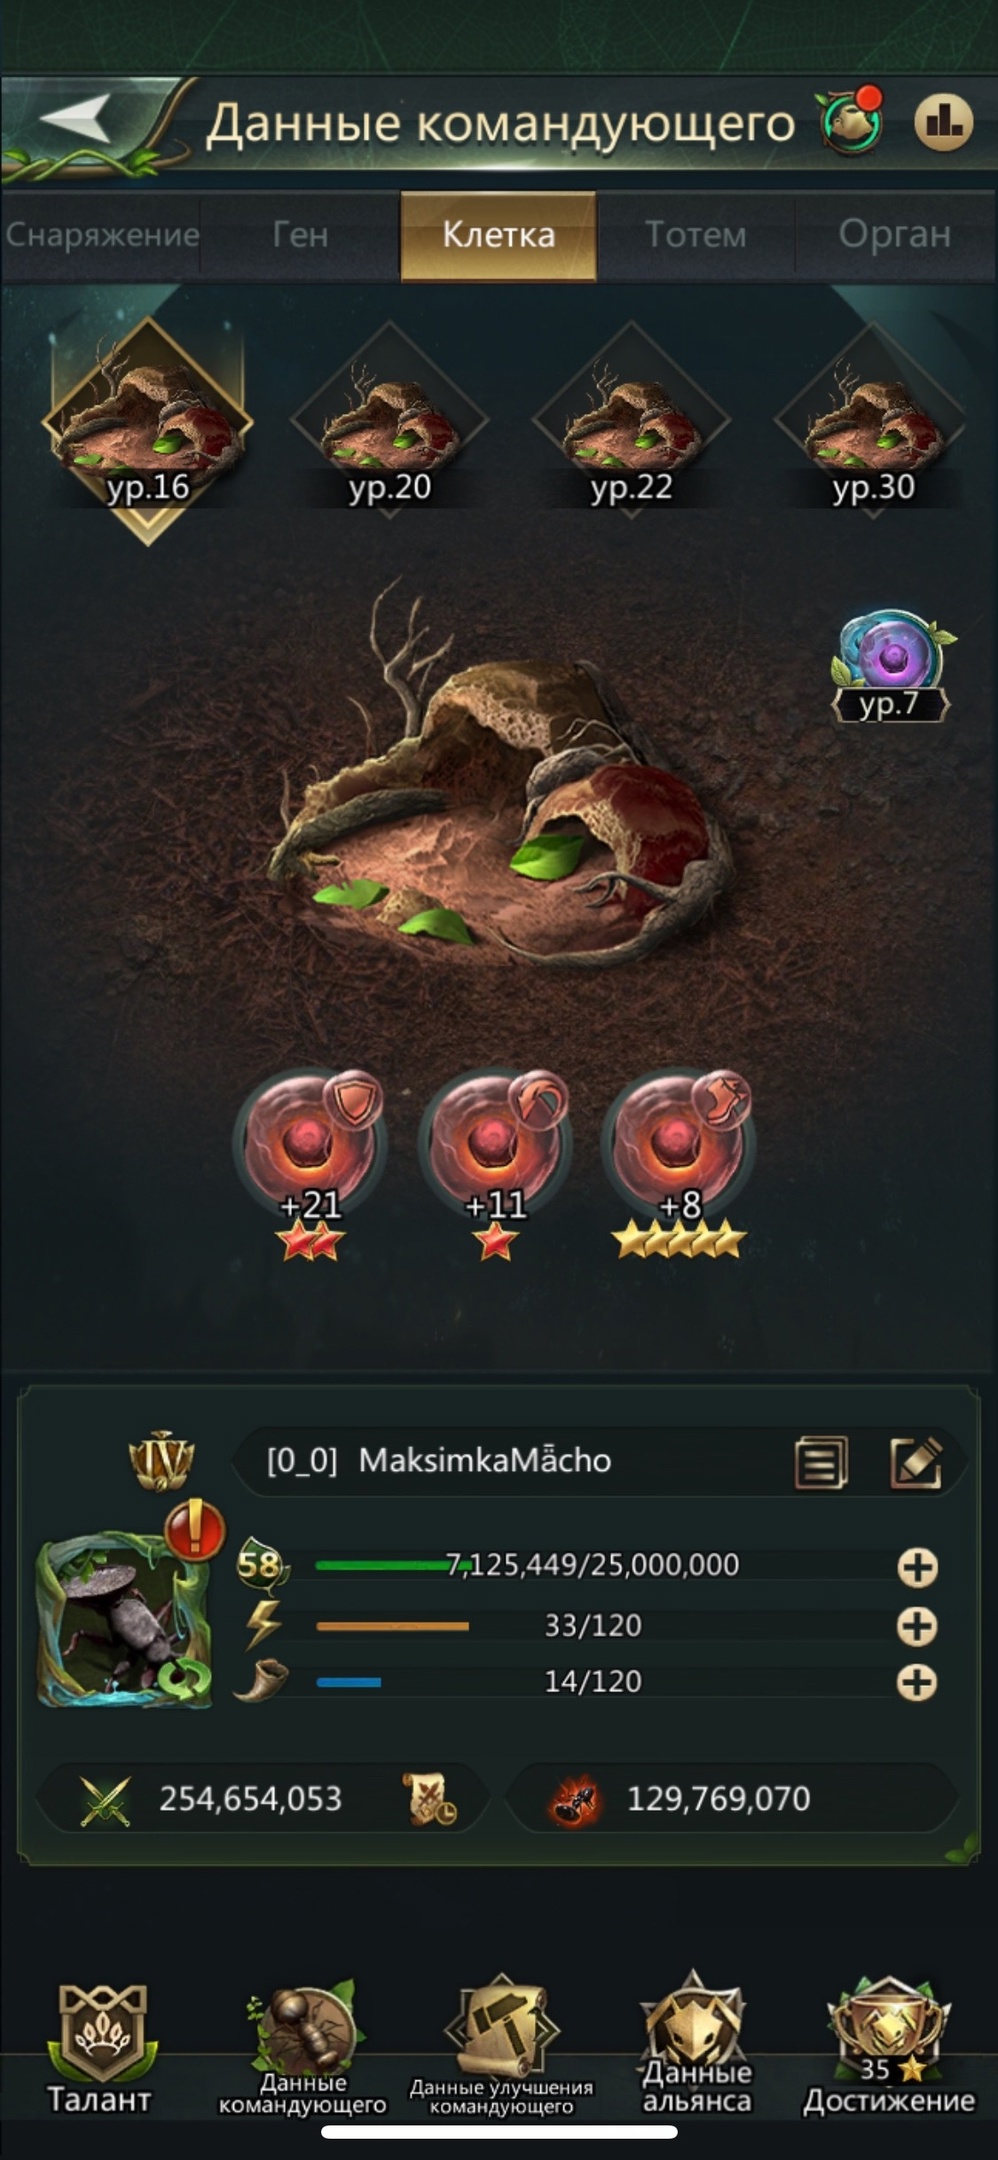Viewport: 998px width, 2160px height.
Task: Open the Талант button
Action: click(x=100, y=2048)
